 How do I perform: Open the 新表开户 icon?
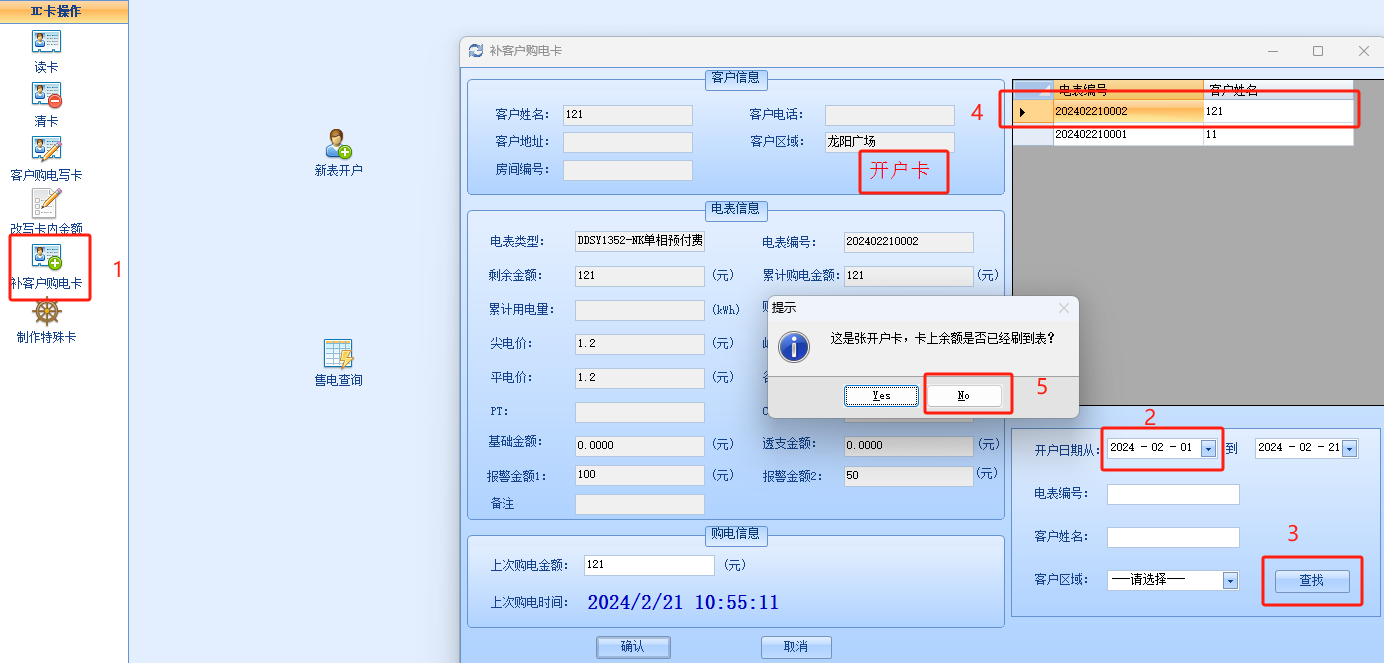(338, 145)
